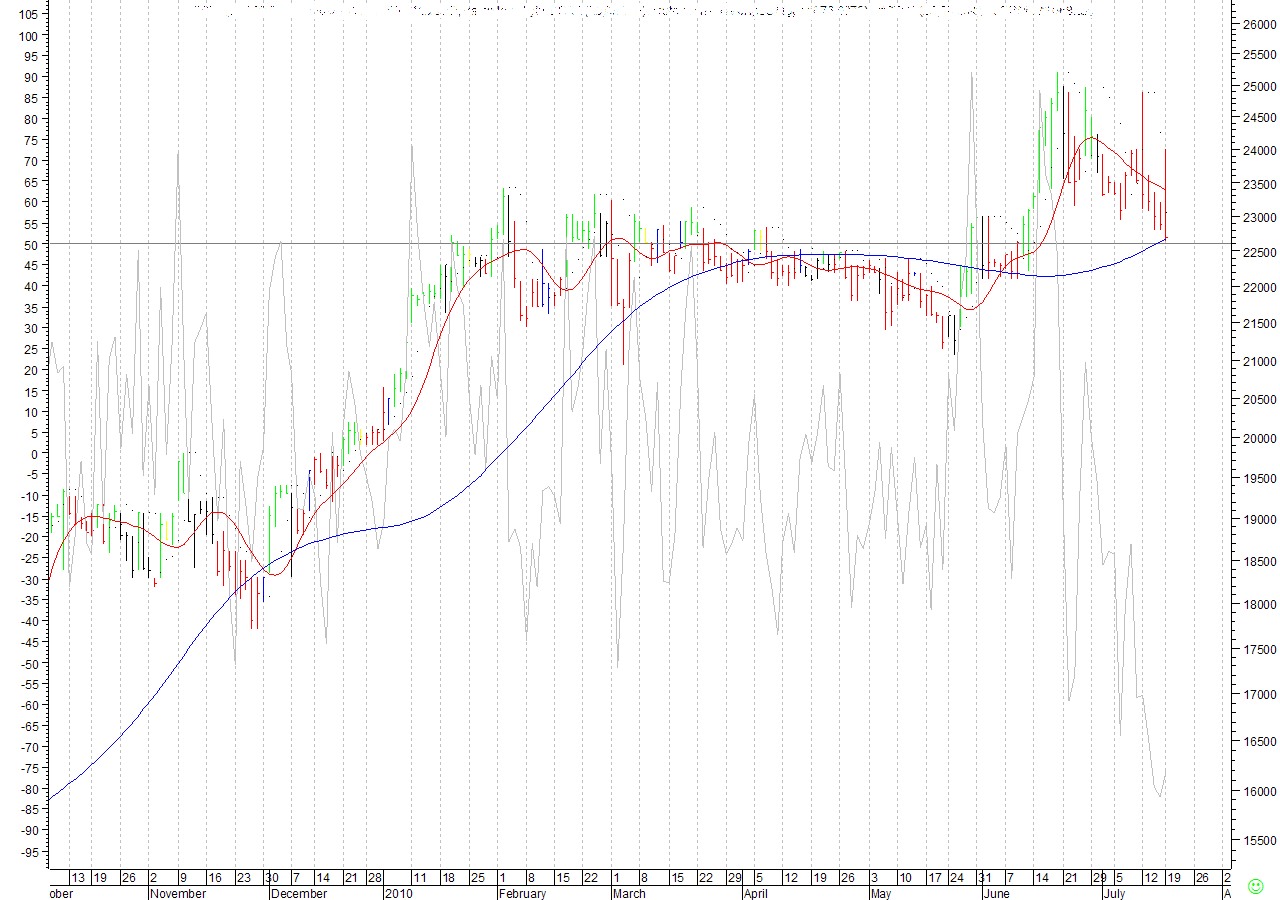The width and height of the screenshot is (1280, 900).
Task: Click date label 13 on time axis
Action: [78, 878]
